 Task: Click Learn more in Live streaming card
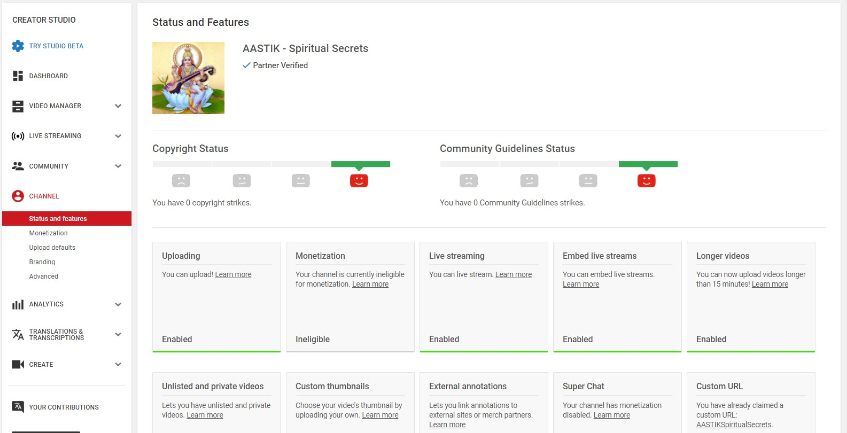point(514,275)
